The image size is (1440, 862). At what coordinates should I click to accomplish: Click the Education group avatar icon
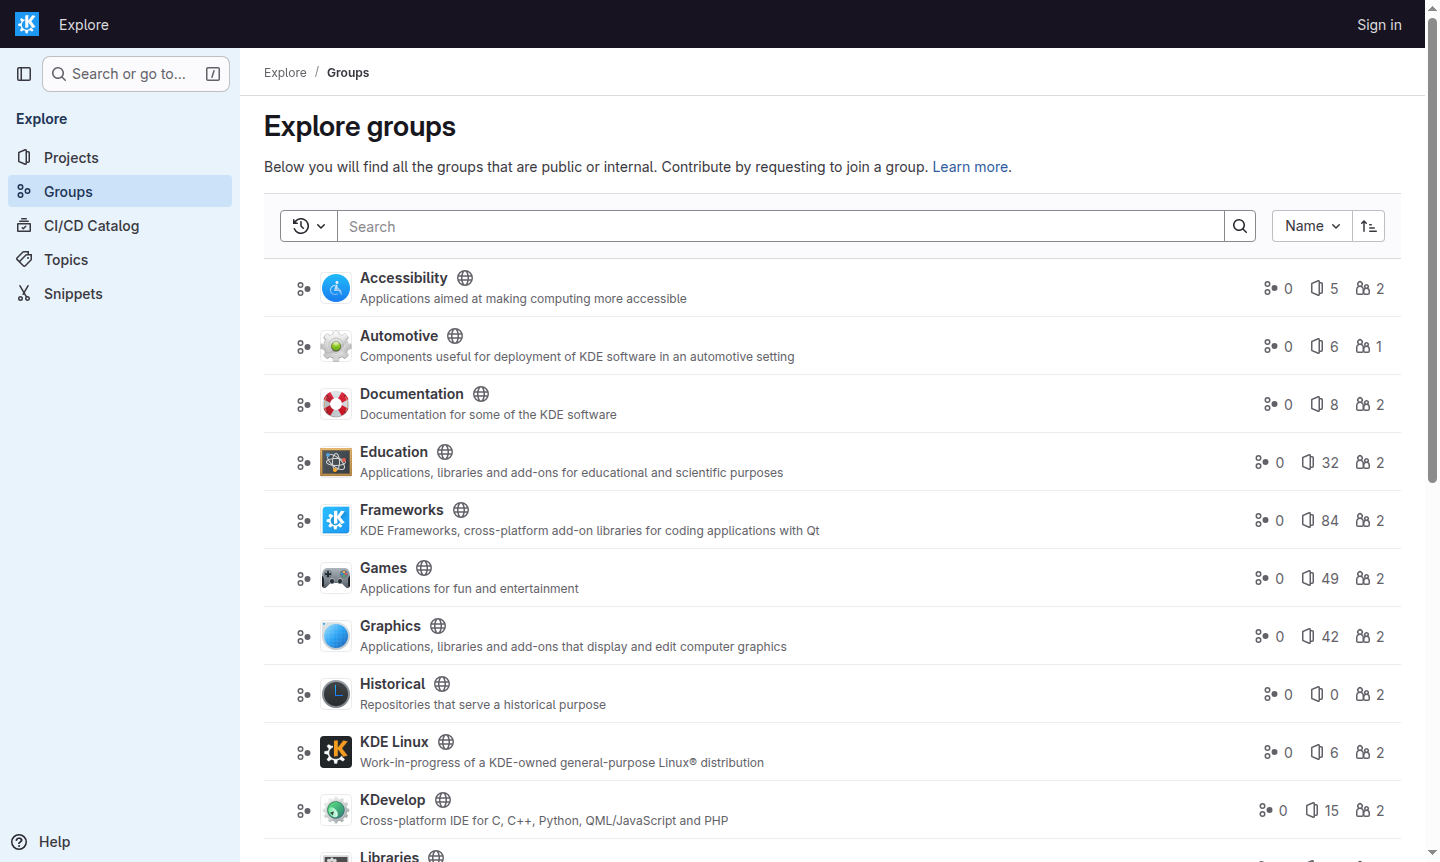[x=336, y=463]
